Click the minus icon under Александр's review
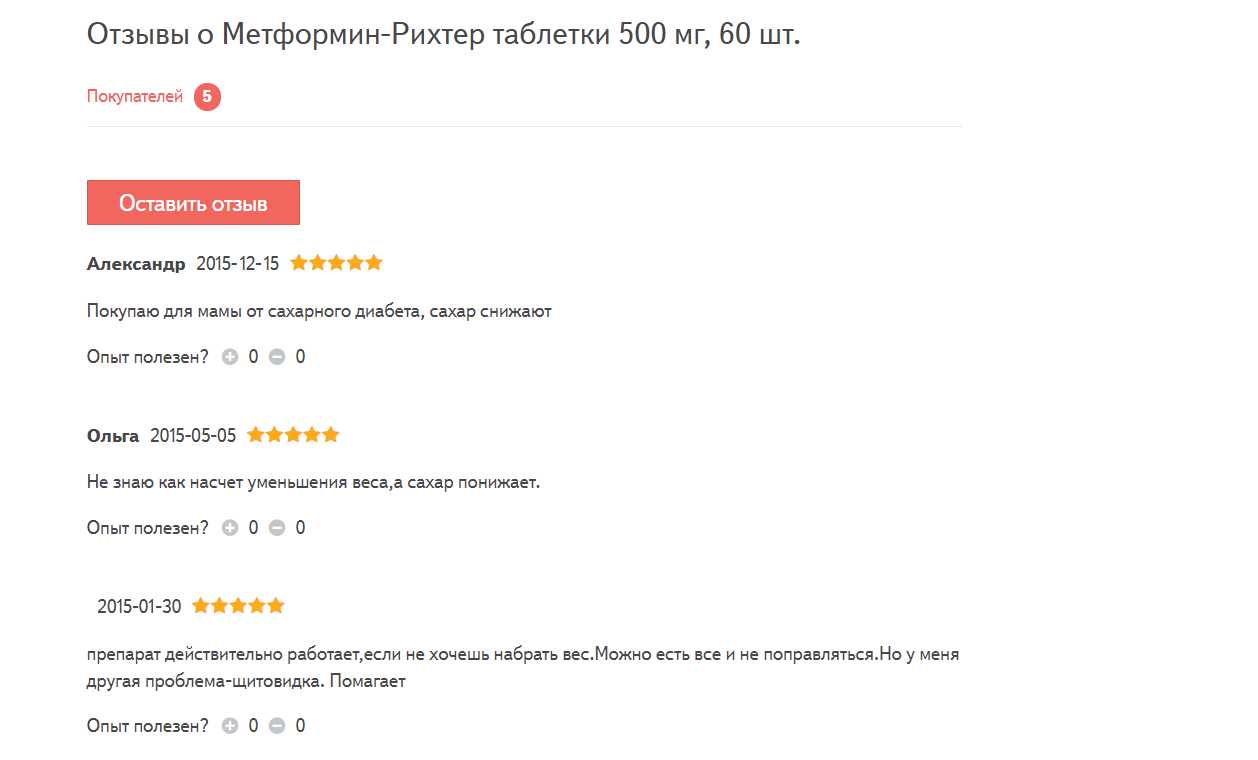Screen dimensions: 1258x760 (277, 357)
